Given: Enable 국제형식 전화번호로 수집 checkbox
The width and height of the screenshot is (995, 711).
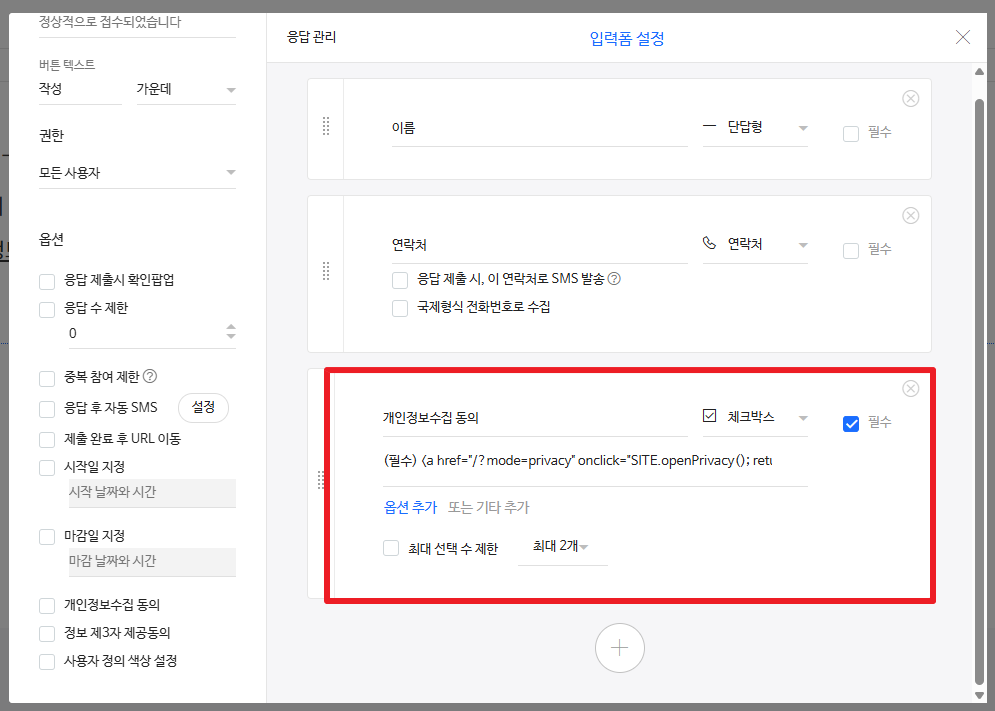Looking at the screenshot, I should (x=400, y=309).
